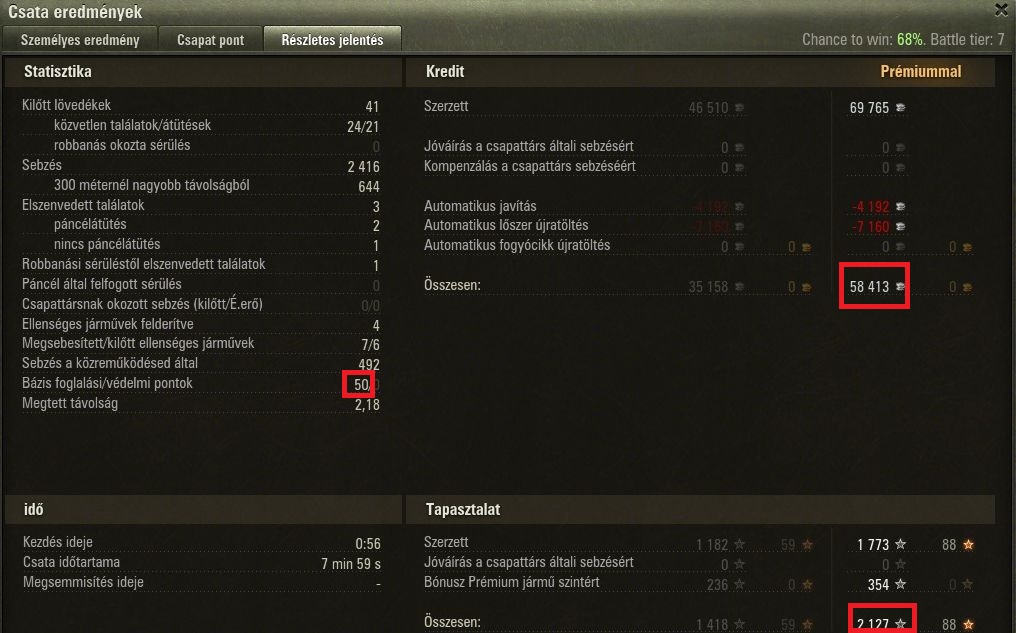The image size is (1016, 633).
Task: Click the gold icon in Automatikus fogyócikk premium row
Action: (x=967, y=247)
